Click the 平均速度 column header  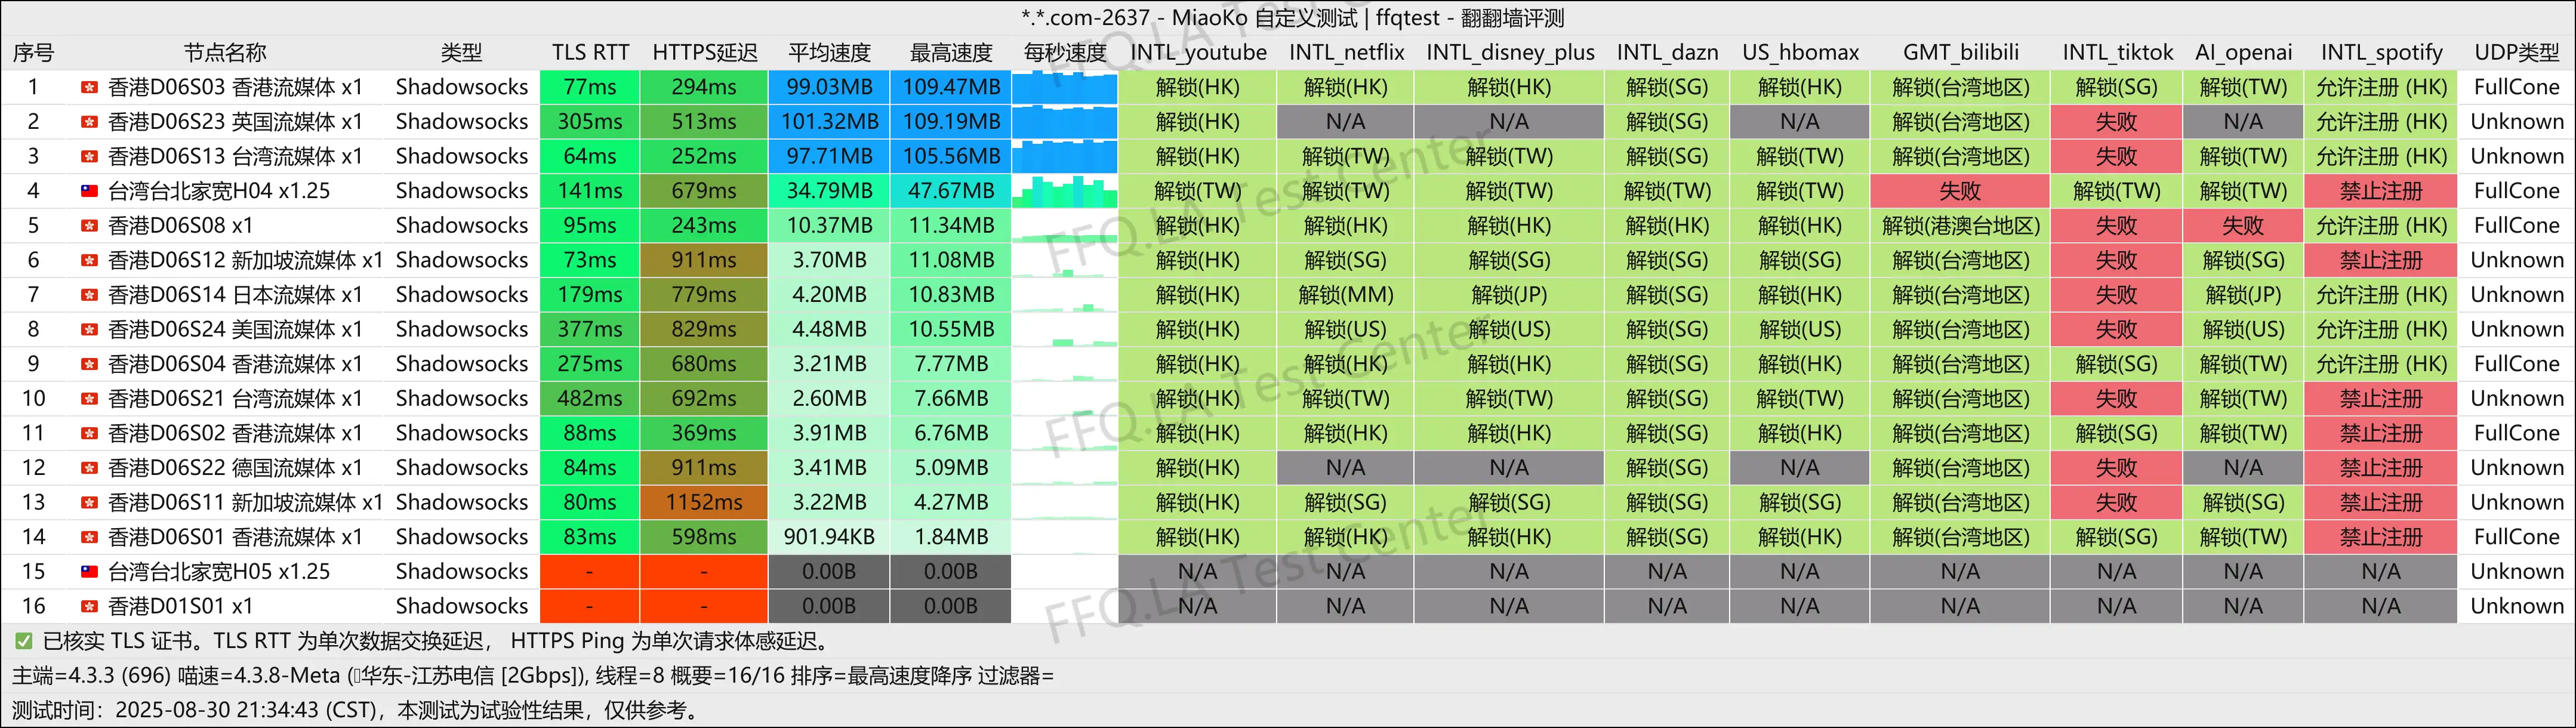click(829, 53)
